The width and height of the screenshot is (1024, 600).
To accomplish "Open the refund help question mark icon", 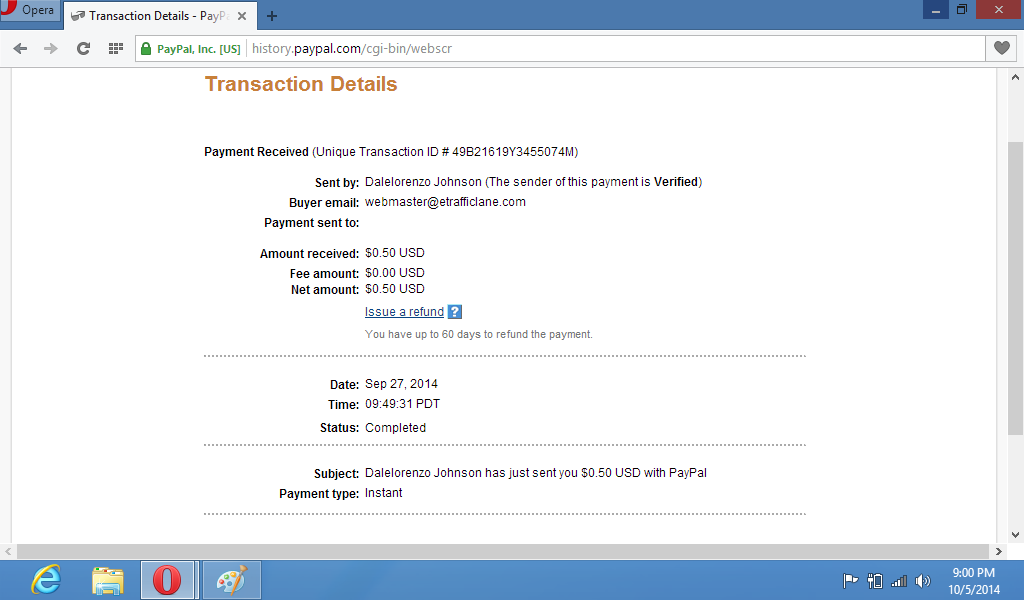I will (455, 312).
